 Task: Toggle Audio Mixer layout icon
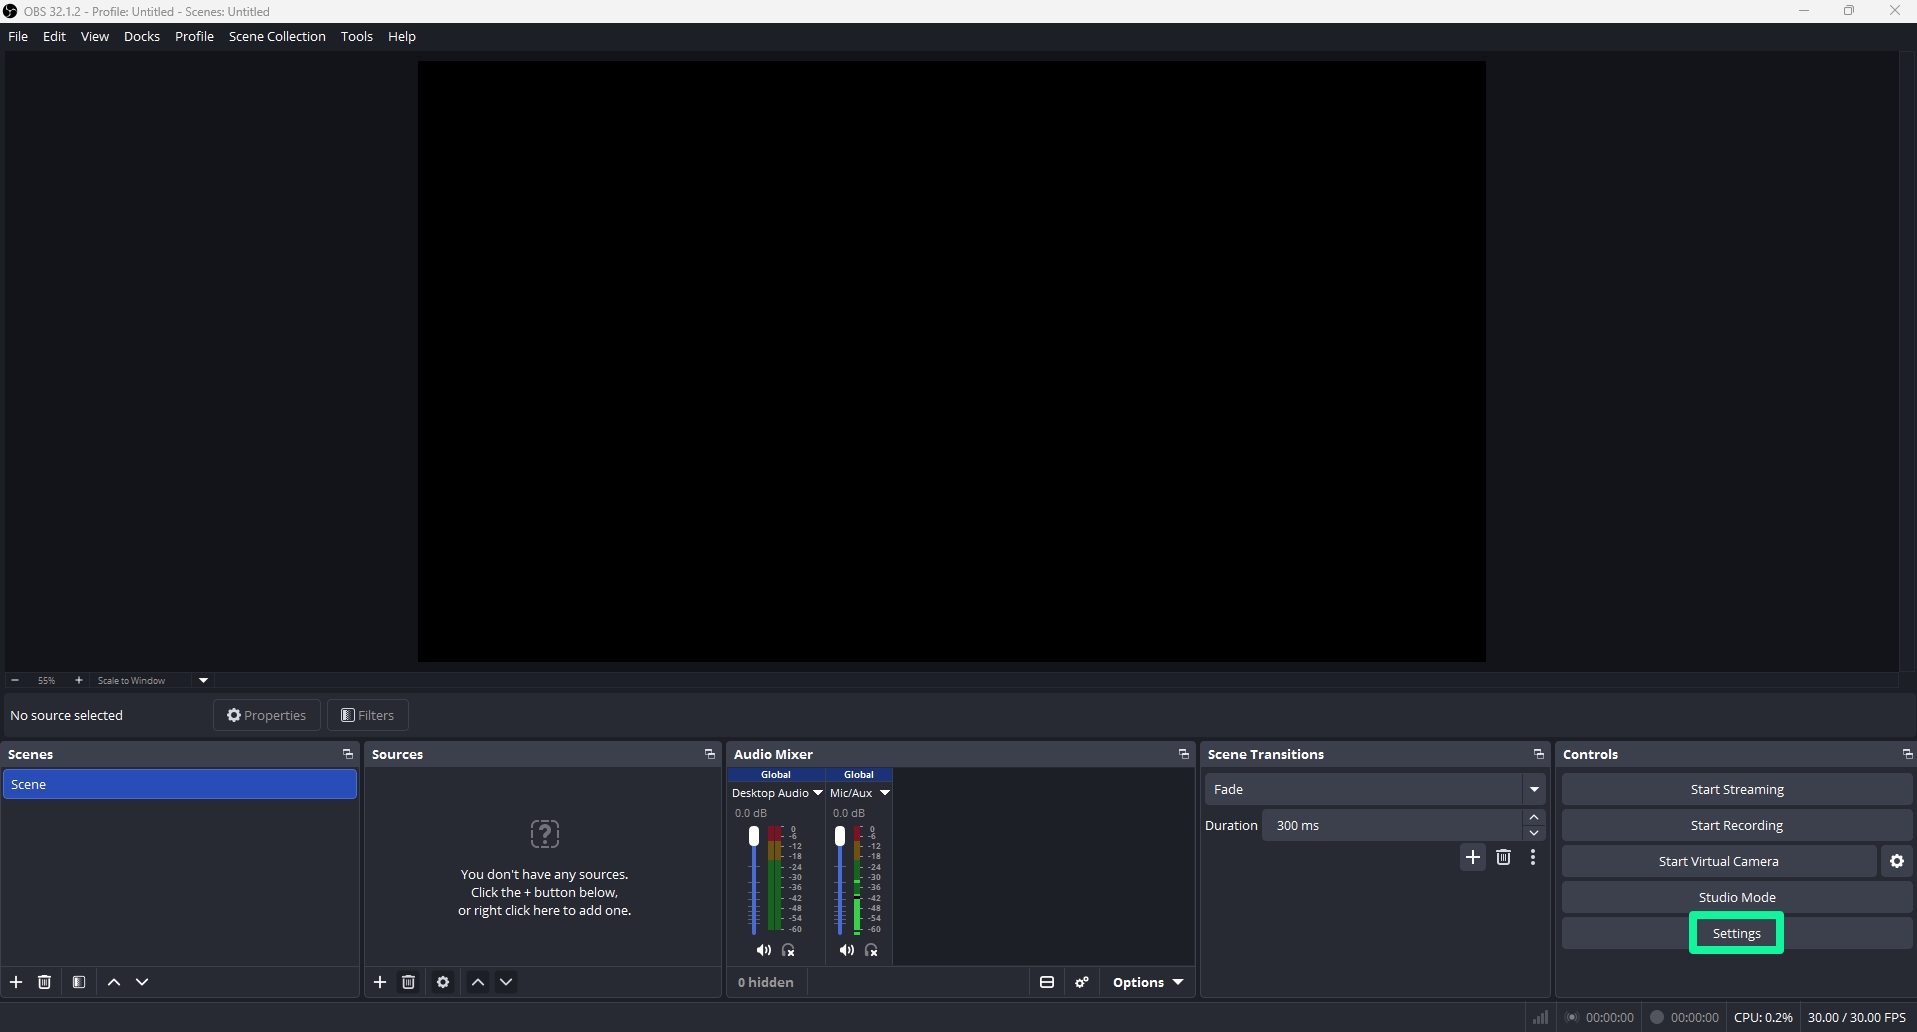pyautogui.click(x=1047, y=982)
